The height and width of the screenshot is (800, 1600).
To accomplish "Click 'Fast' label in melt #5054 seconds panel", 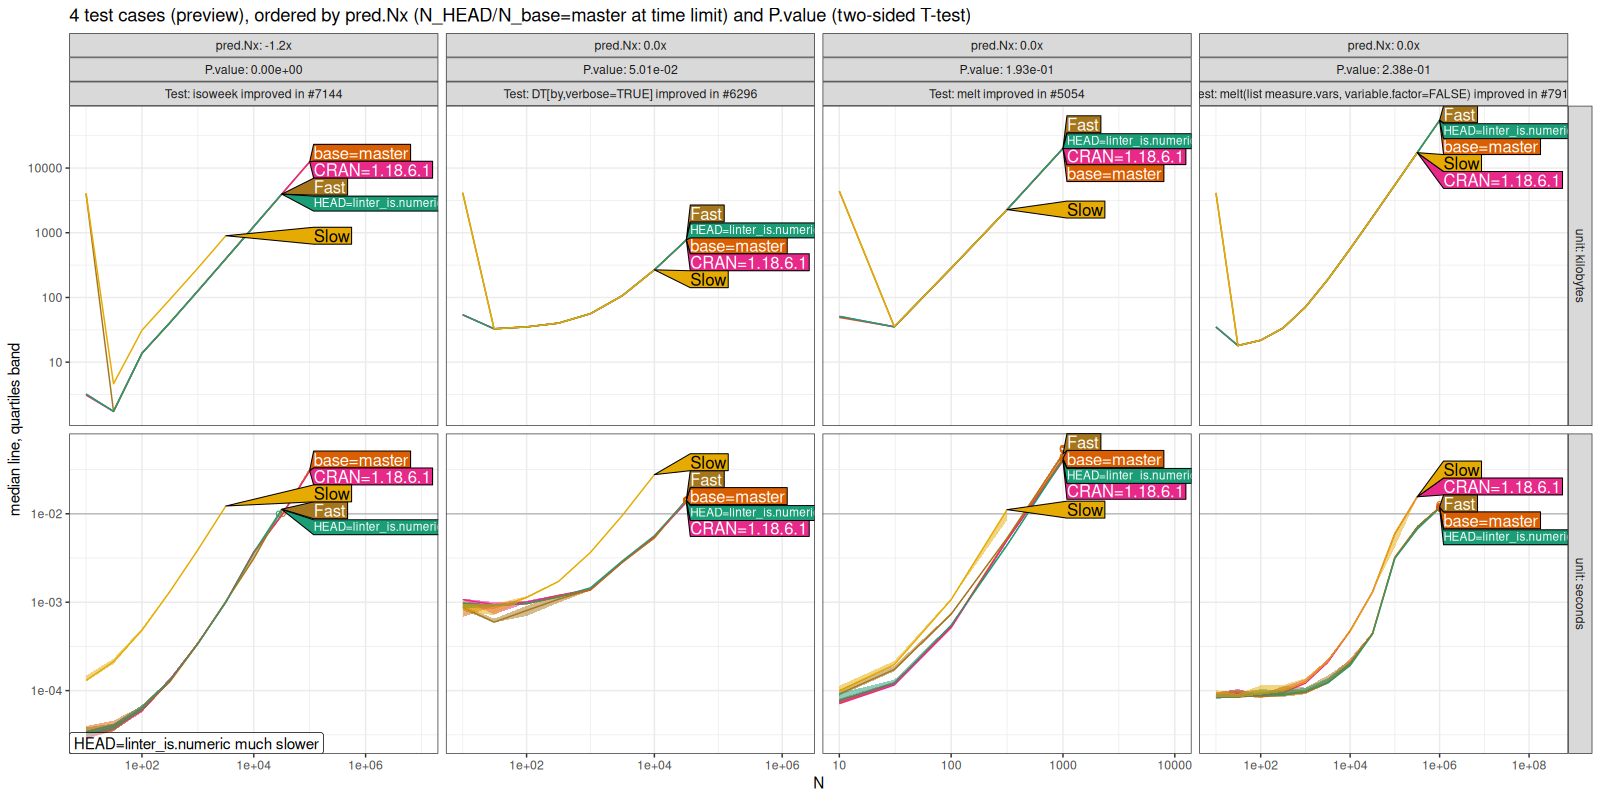I will click(x=1083, y=443).
